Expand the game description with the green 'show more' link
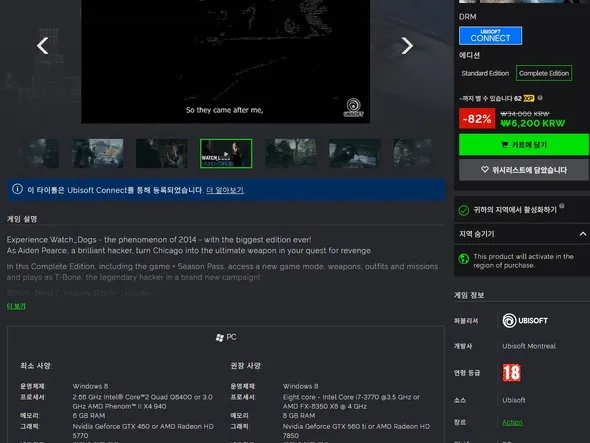 [x=16, y=306]
